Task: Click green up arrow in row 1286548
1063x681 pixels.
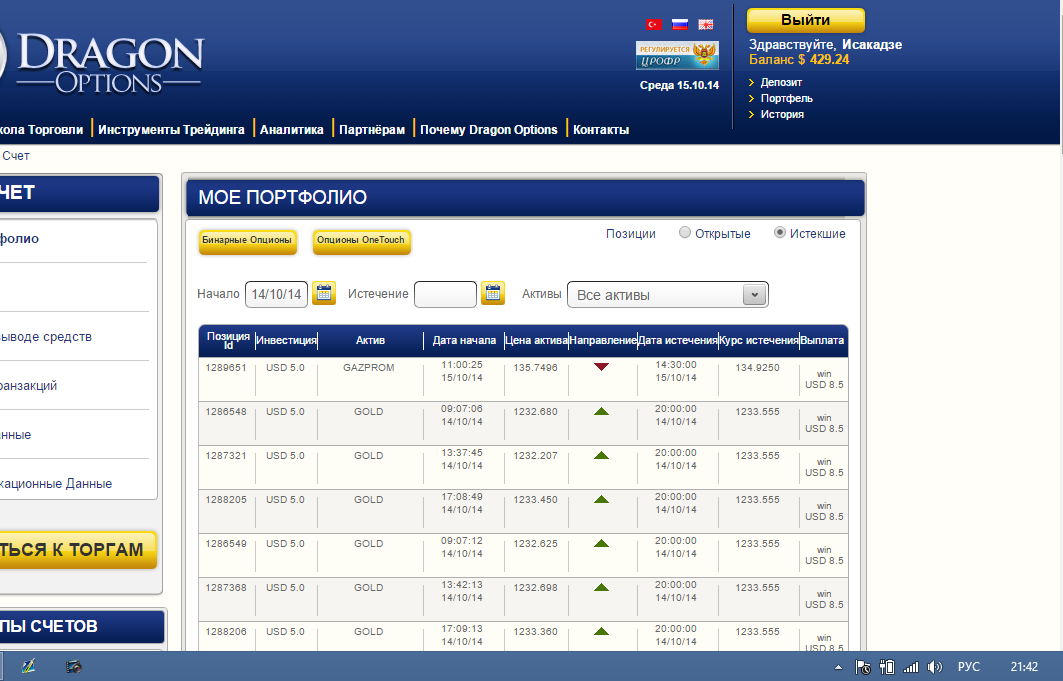Action: tap(601, 411)
